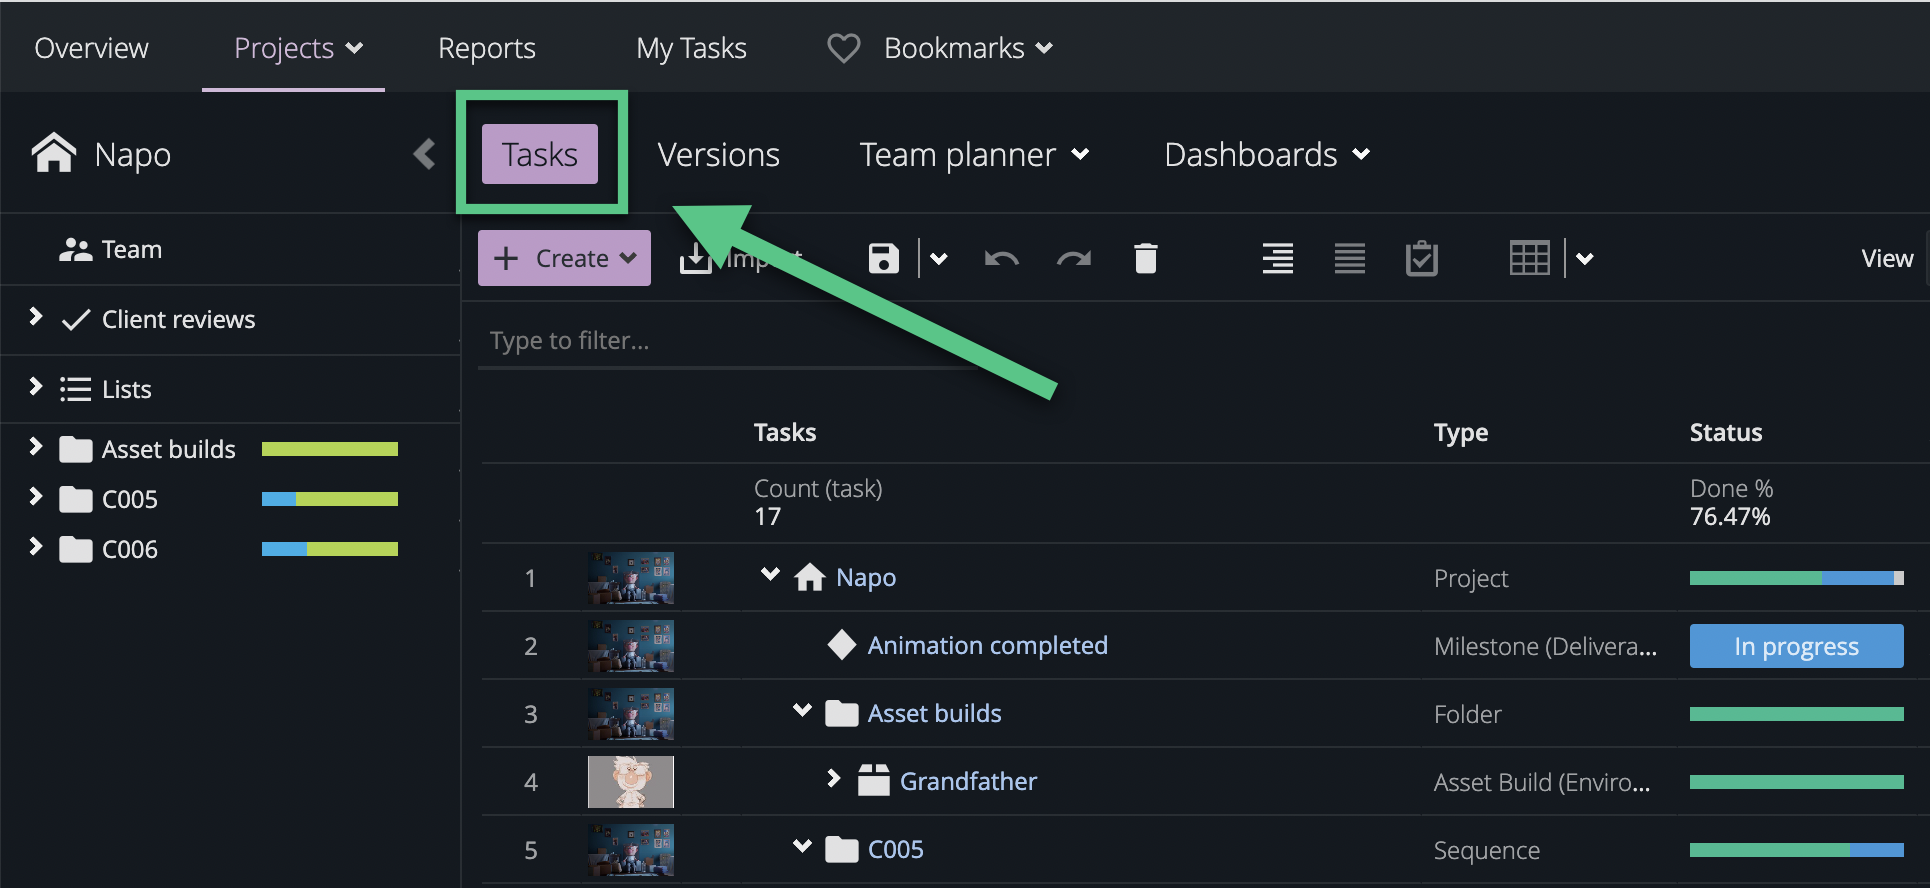Expand the Lists section in sidebar
Viewport: 1930px width, 888px height.
pyautogui.click(x=36, y=386)
